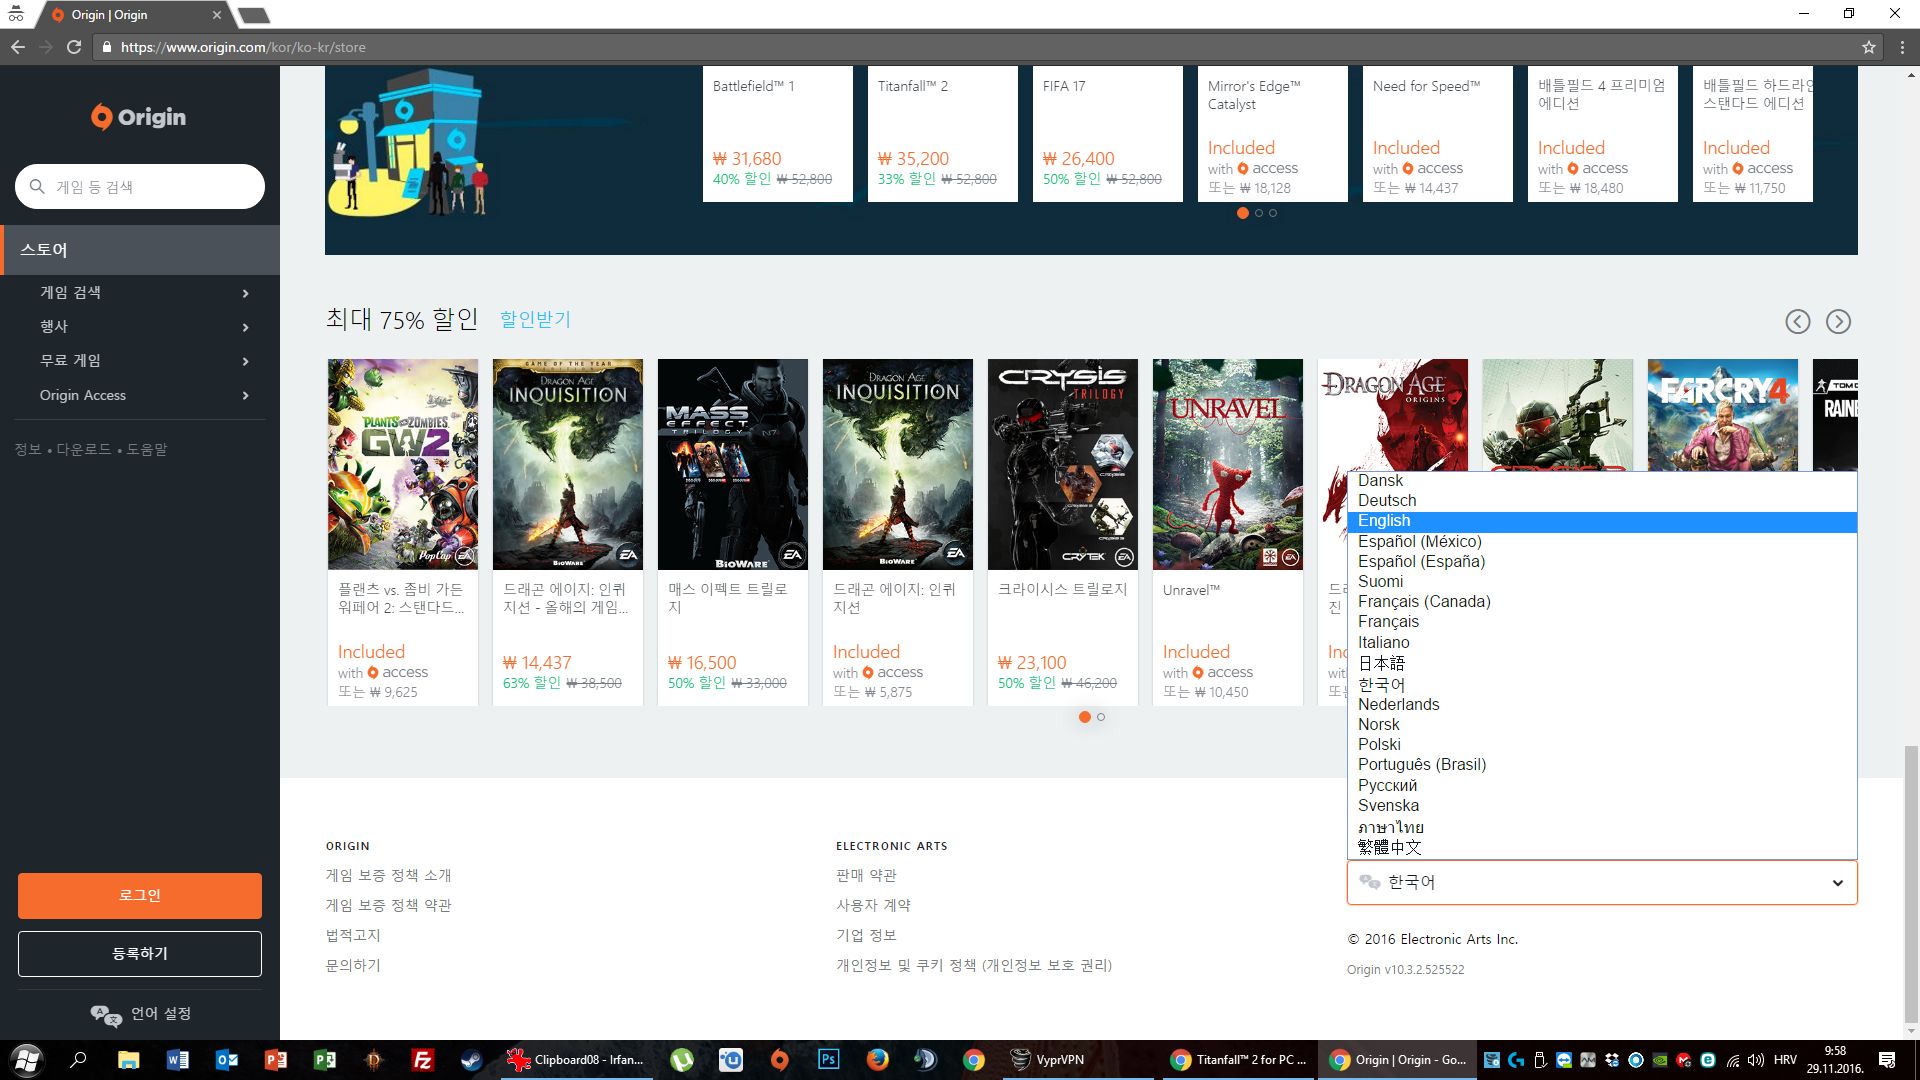Image resolution: width=1920 pixels, height=1080 pixels.
Task: Show previous sale games with the left arrow
Action: click(x=1798, y=321)
